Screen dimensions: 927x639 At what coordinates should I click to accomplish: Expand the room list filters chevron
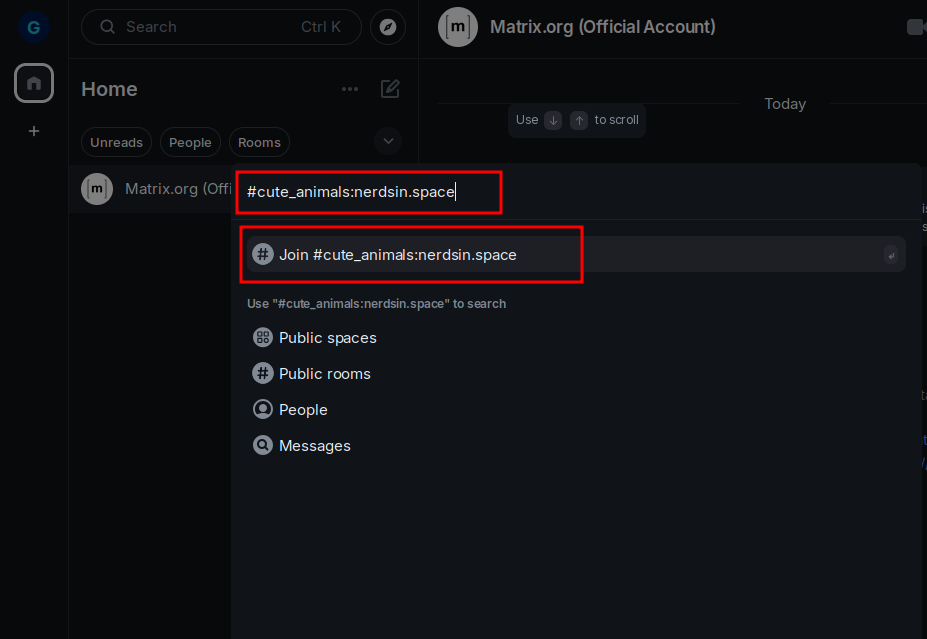click(x=388, y=141)
